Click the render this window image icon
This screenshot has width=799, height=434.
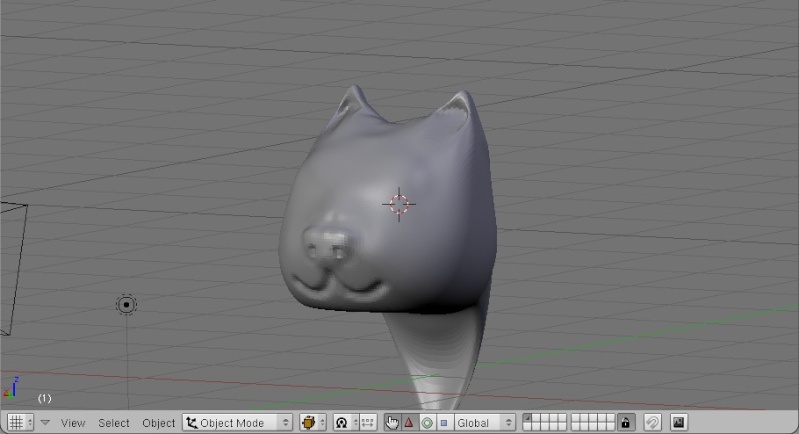[x=678, y=422]
